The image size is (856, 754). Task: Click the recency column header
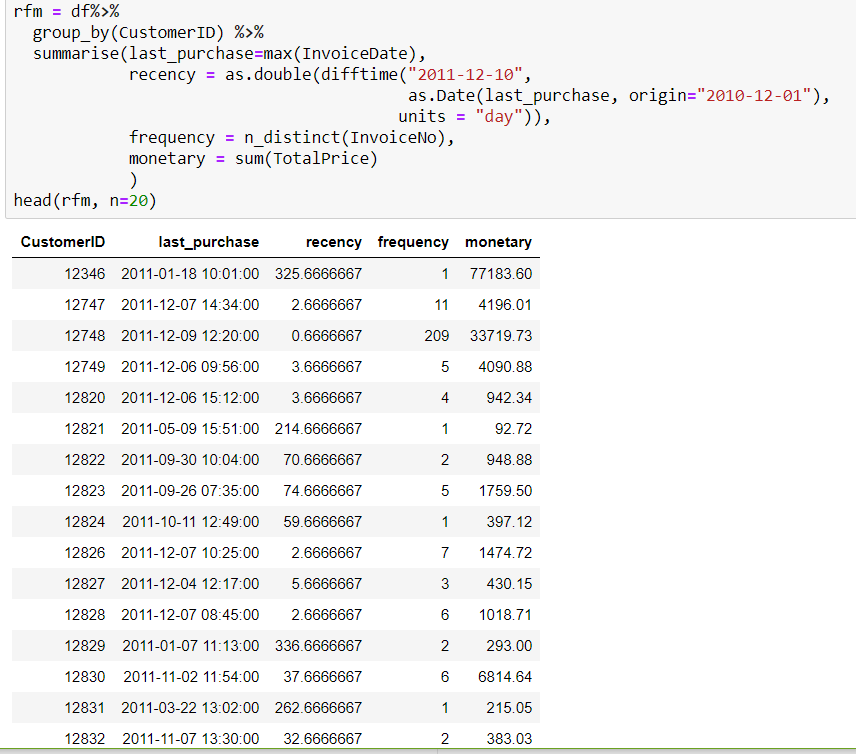pyautogui.click(x=333, y=242)
